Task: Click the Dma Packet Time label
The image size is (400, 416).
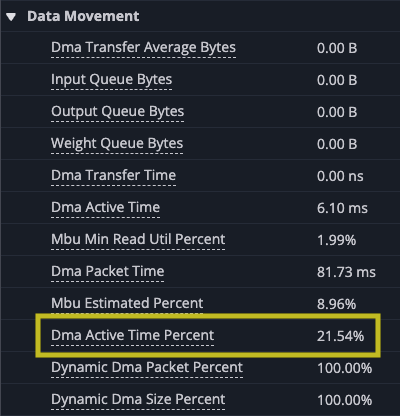Action: click(107, 272)
